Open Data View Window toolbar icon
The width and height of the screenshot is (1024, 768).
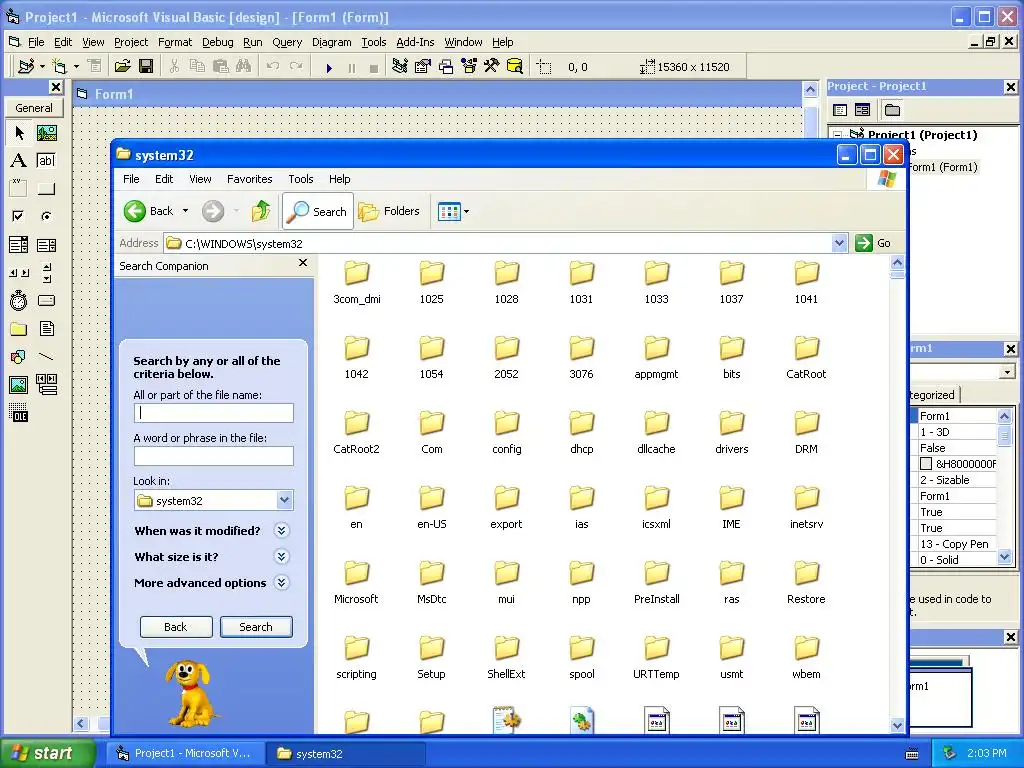tap(515, 66)
